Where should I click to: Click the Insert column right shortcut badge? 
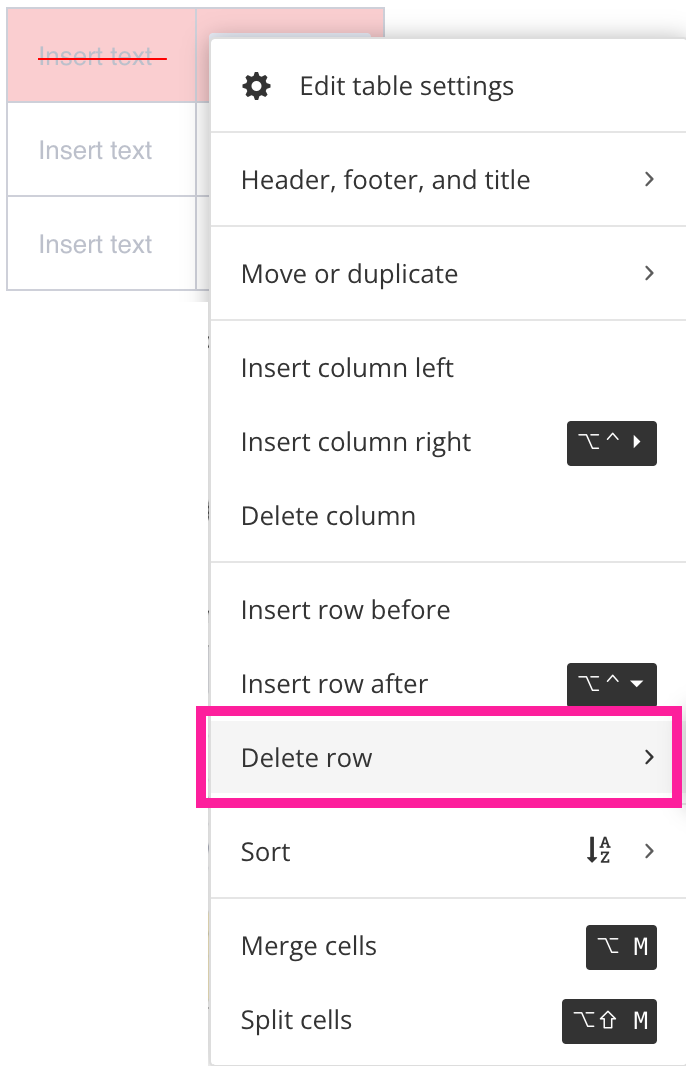tap(611, 443)
